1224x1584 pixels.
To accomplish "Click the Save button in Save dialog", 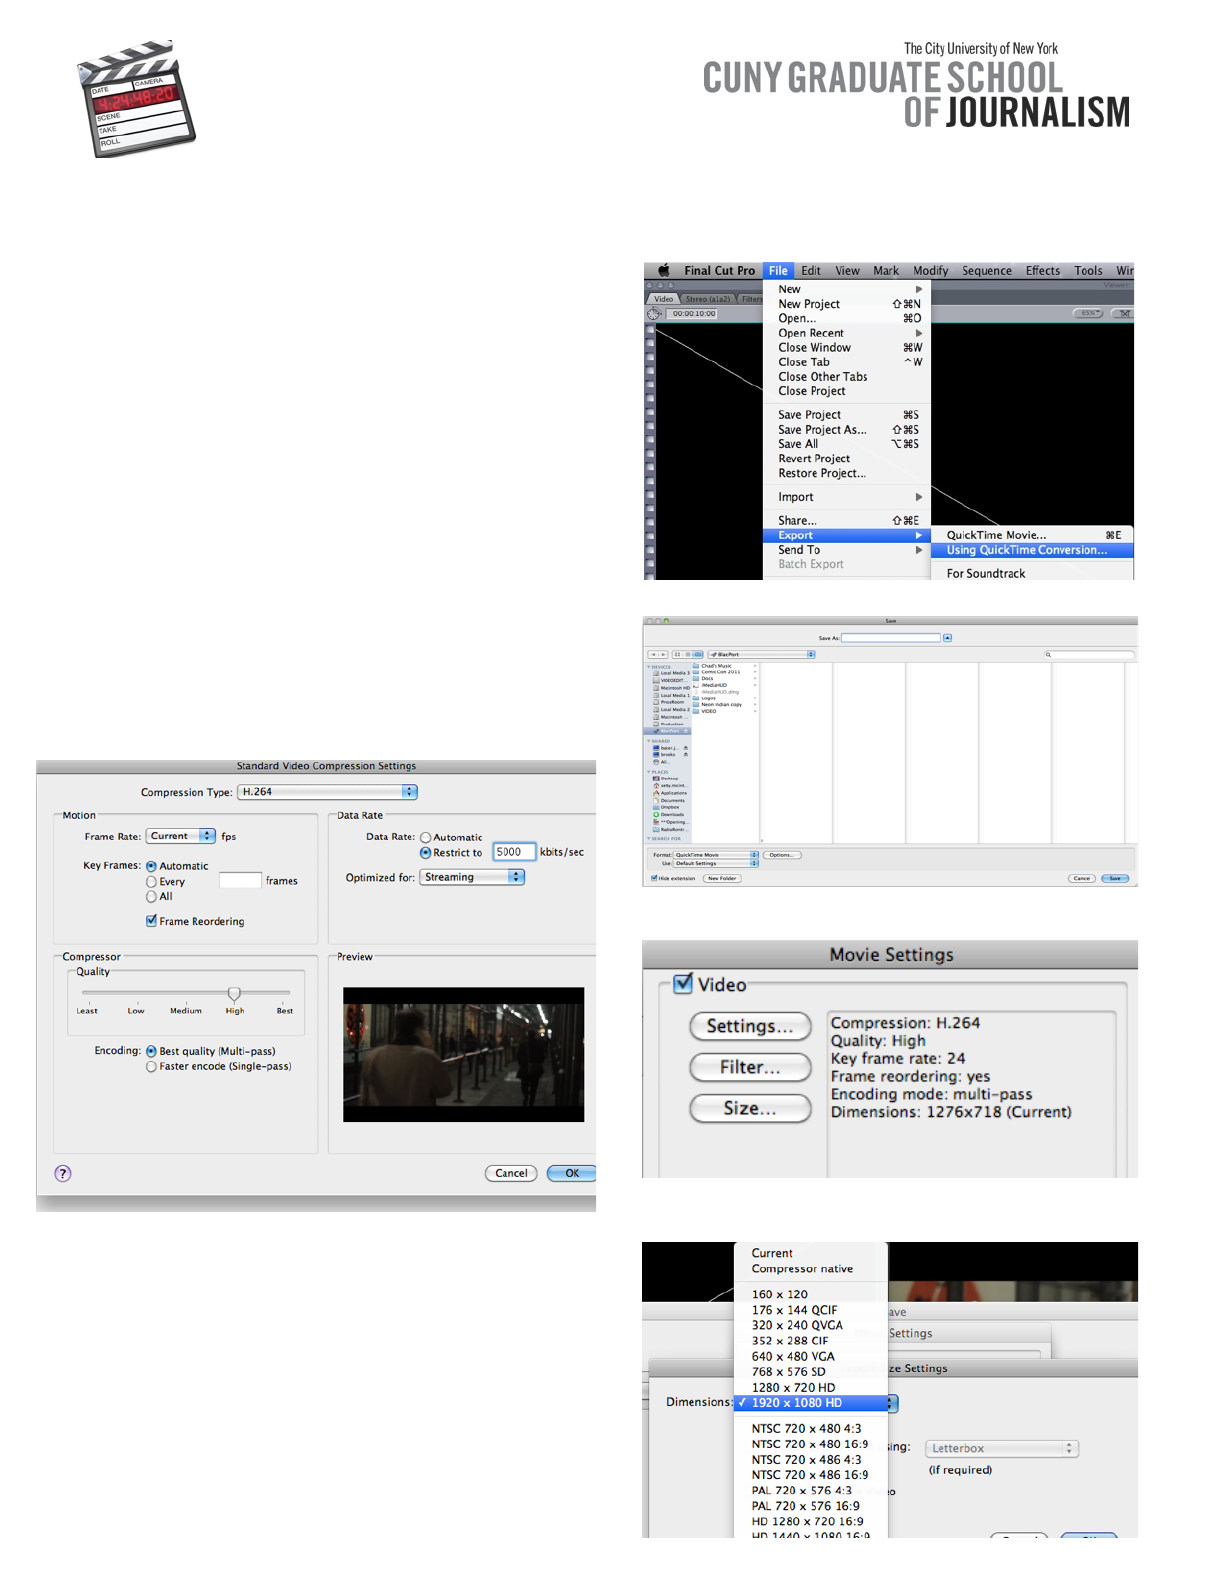I will [x=1115, y=878].
